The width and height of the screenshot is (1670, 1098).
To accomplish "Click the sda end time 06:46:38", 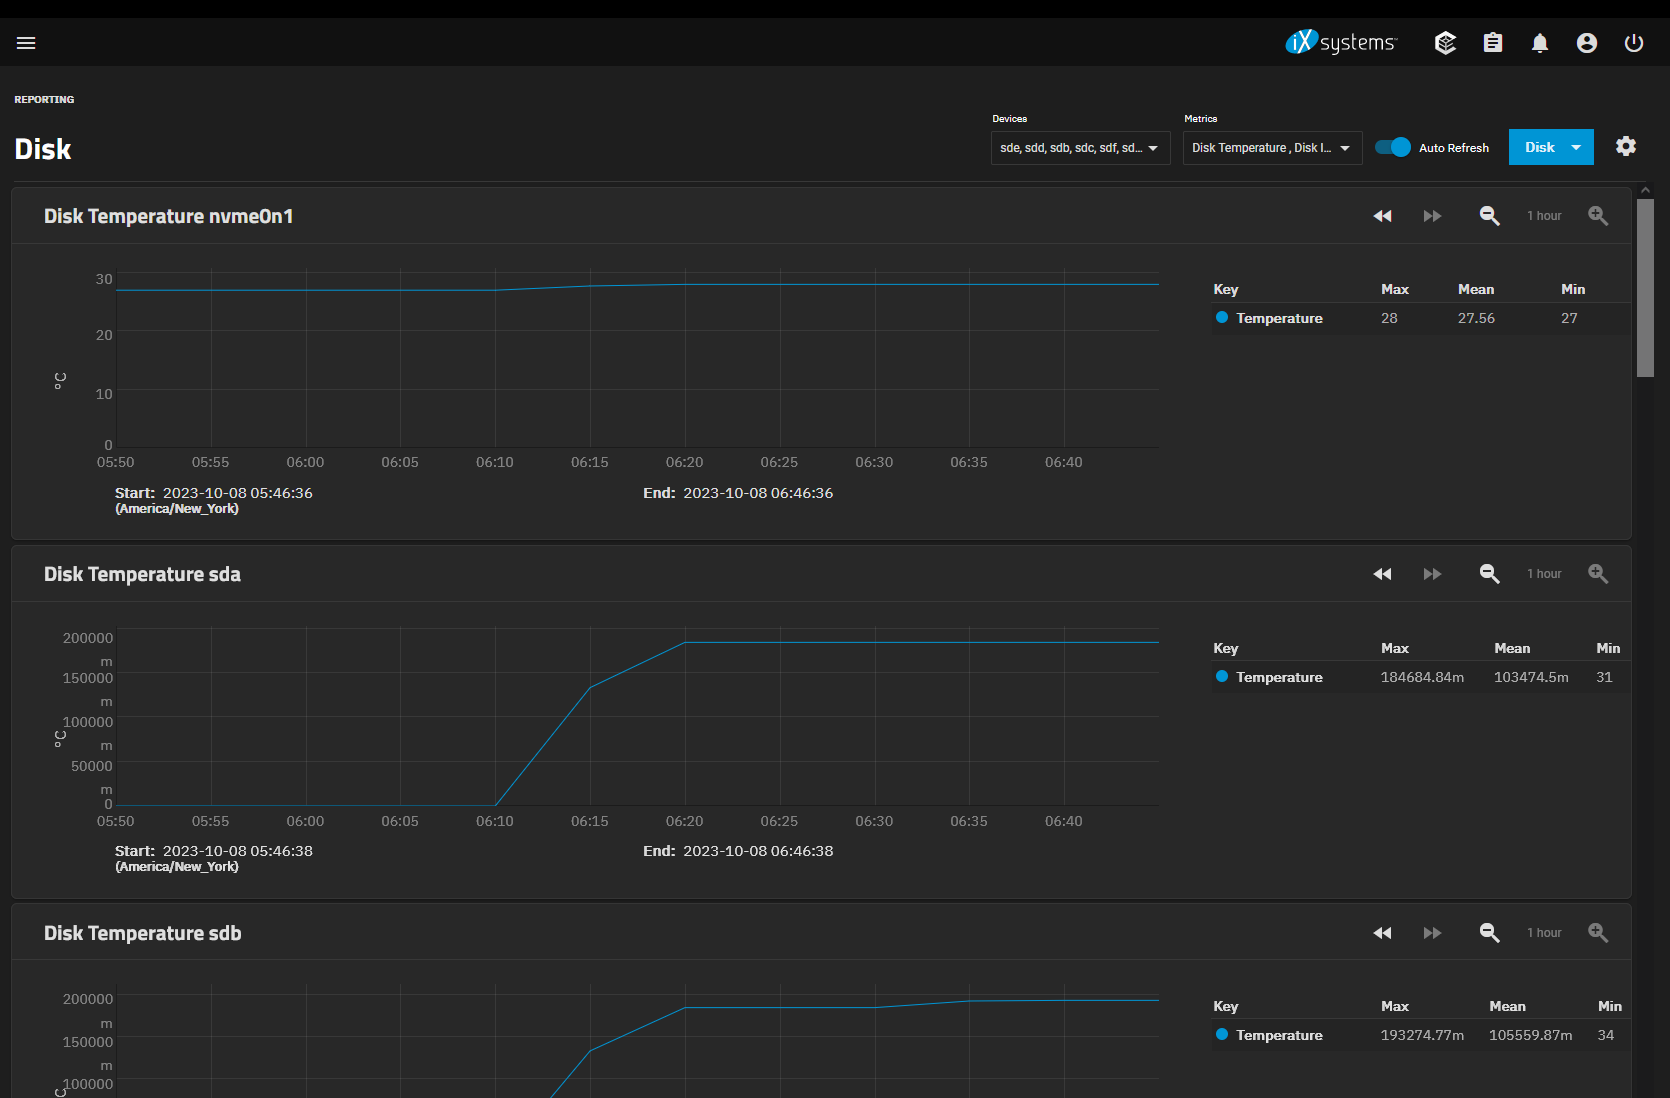I will (758, 851).
